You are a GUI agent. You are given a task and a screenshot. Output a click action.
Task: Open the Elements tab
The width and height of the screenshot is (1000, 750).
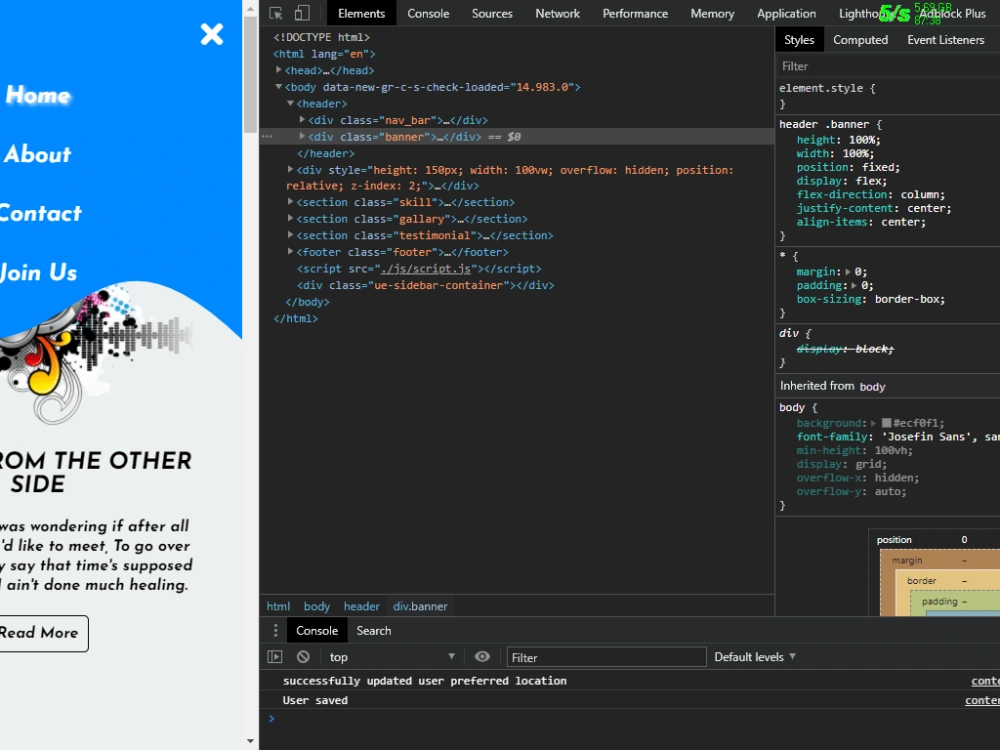pyautogui.click(x=361, y=13)
